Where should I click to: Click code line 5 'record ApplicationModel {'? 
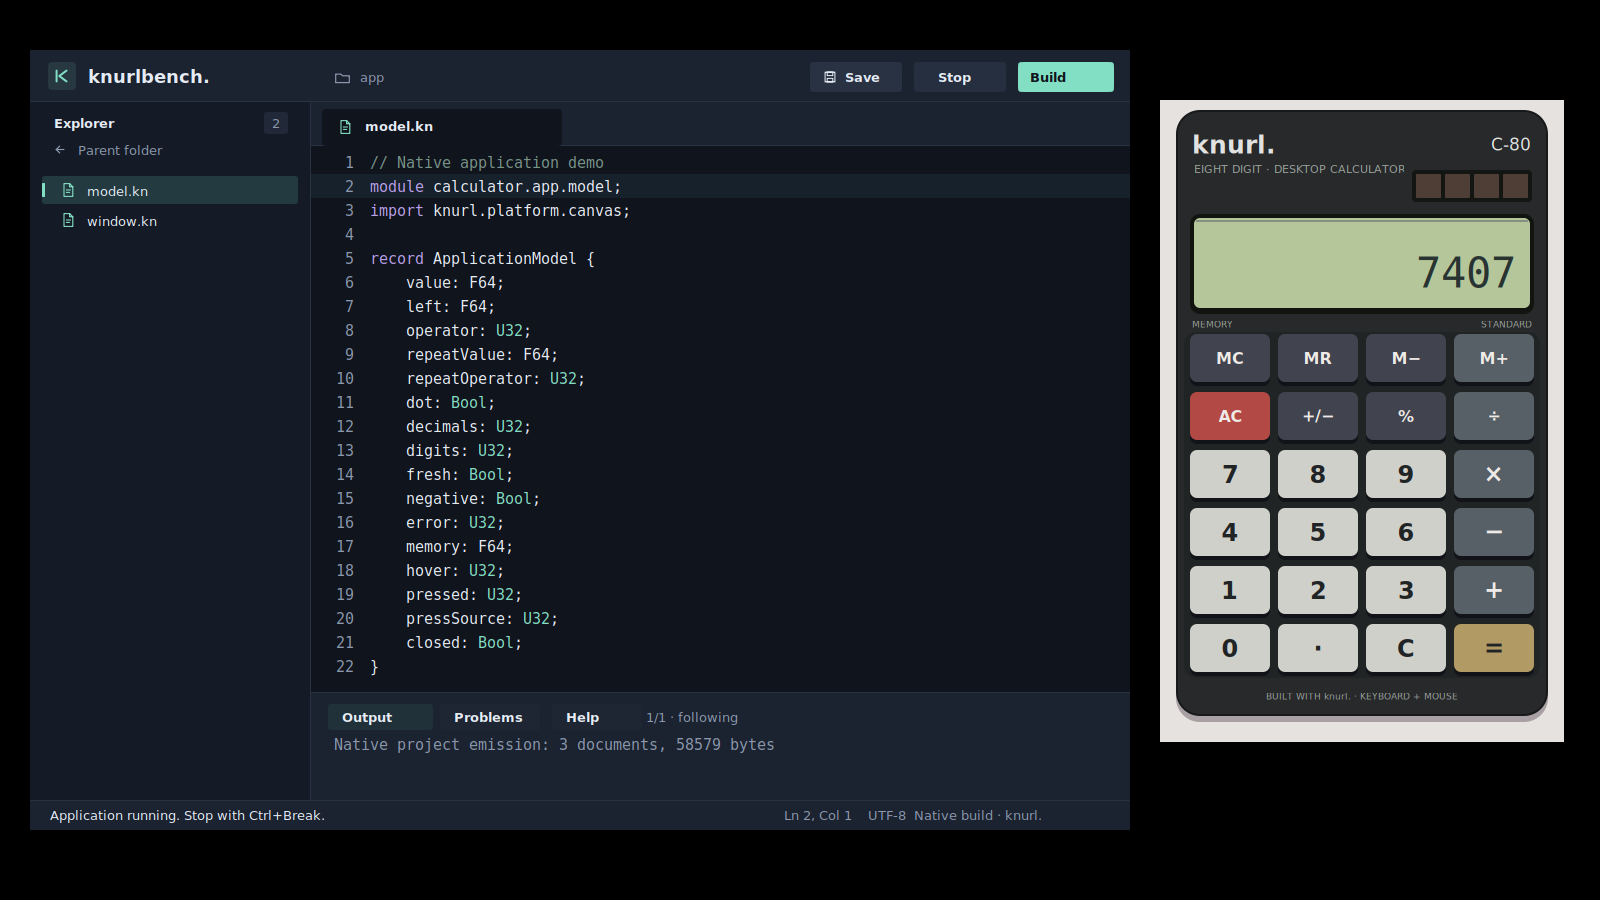click(482, 258)
